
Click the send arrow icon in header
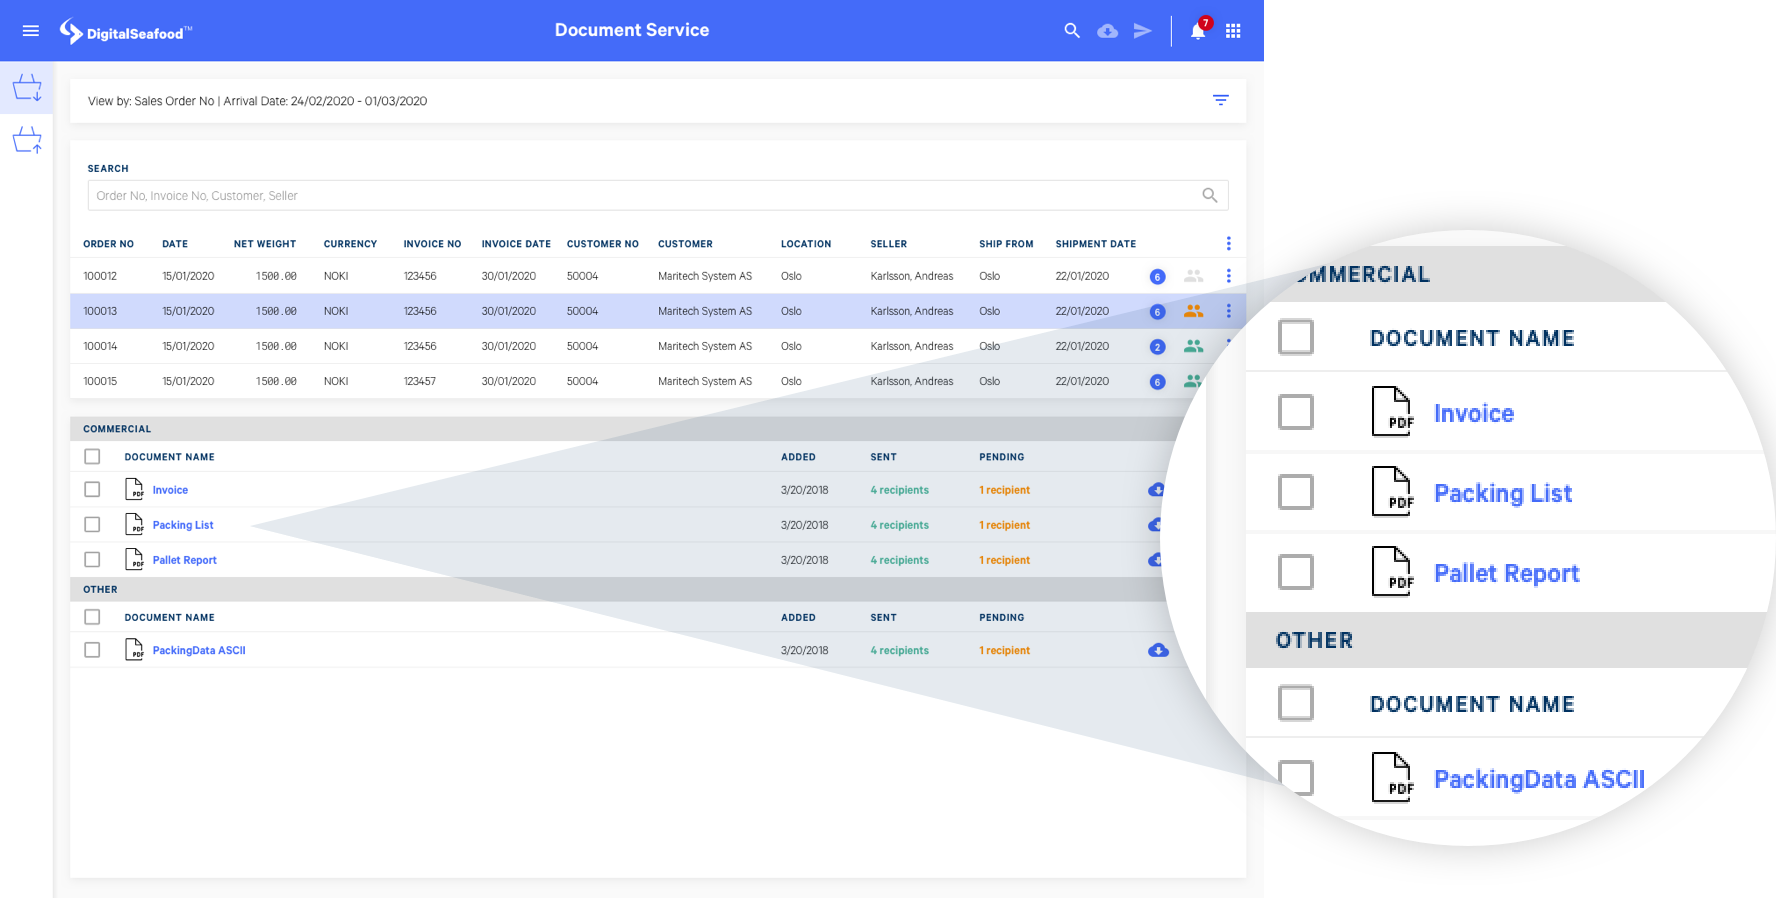1142,31
